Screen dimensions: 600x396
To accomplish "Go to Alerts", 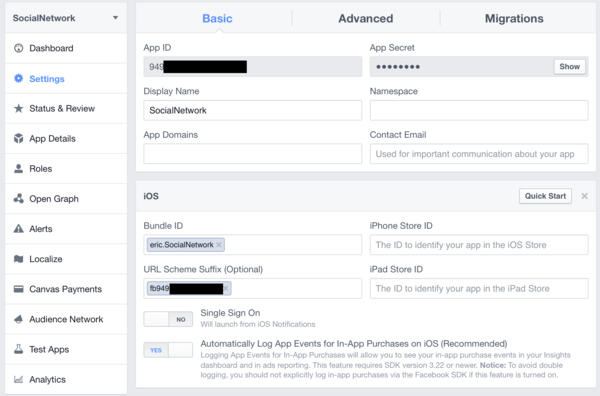I will pyautogui.click(x=66, y=229).
